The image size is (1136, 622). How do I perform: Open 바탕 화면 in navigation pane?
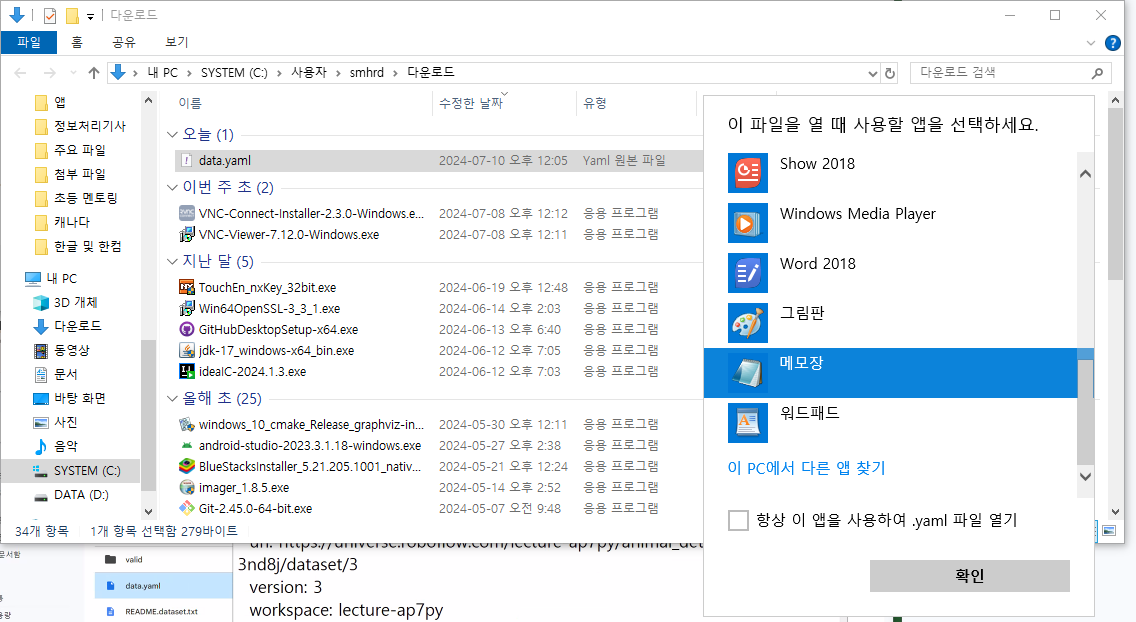(80, 398)
